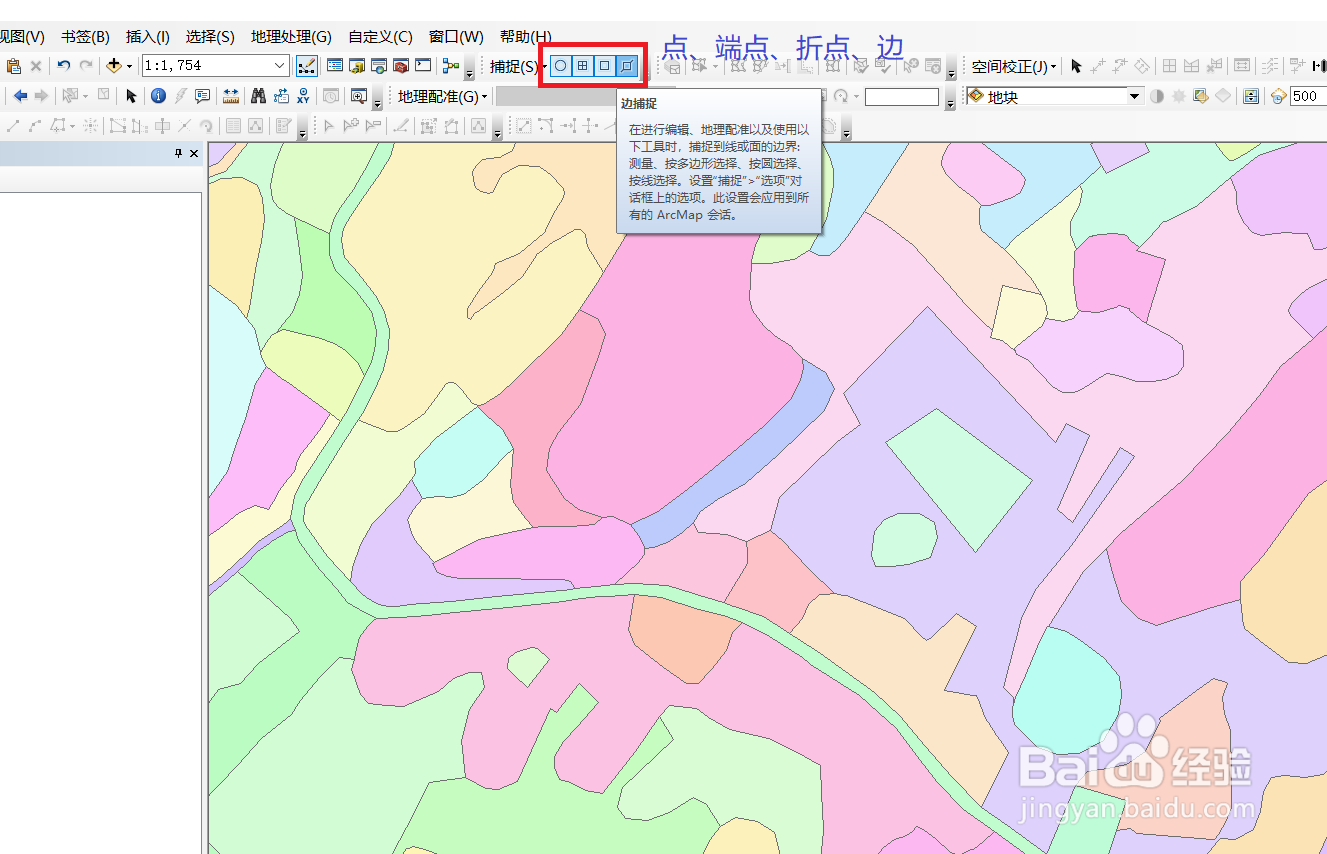Open the 空间校正(J) menu
1327x854 pixels.
point(1011,66)
